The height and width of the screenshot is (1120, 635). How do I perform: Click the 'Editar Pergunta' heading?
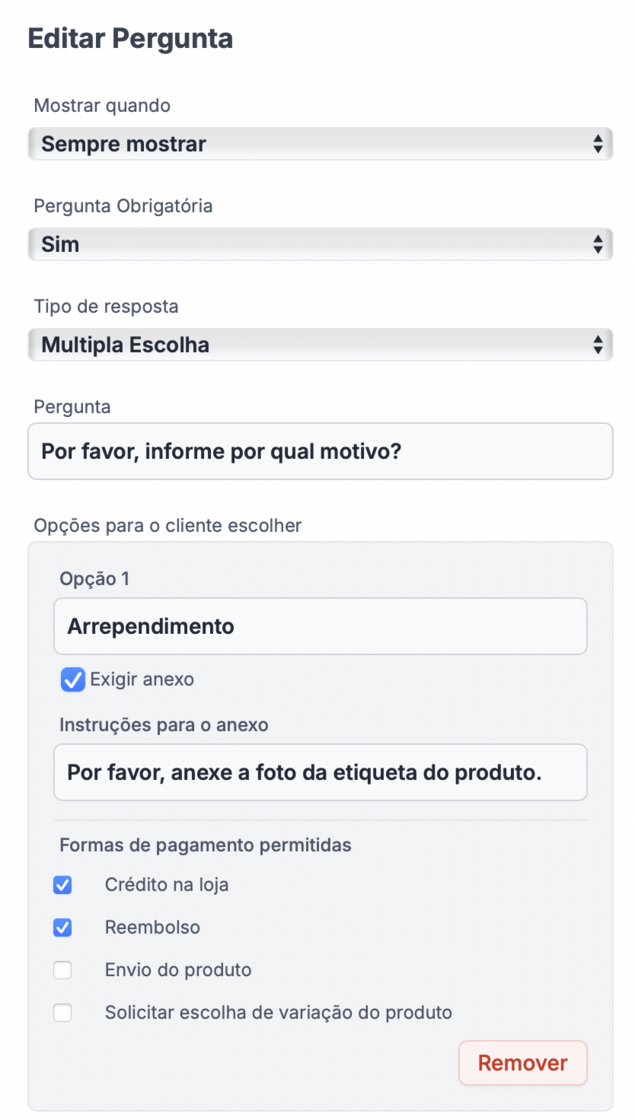click(x=130, y=39)
